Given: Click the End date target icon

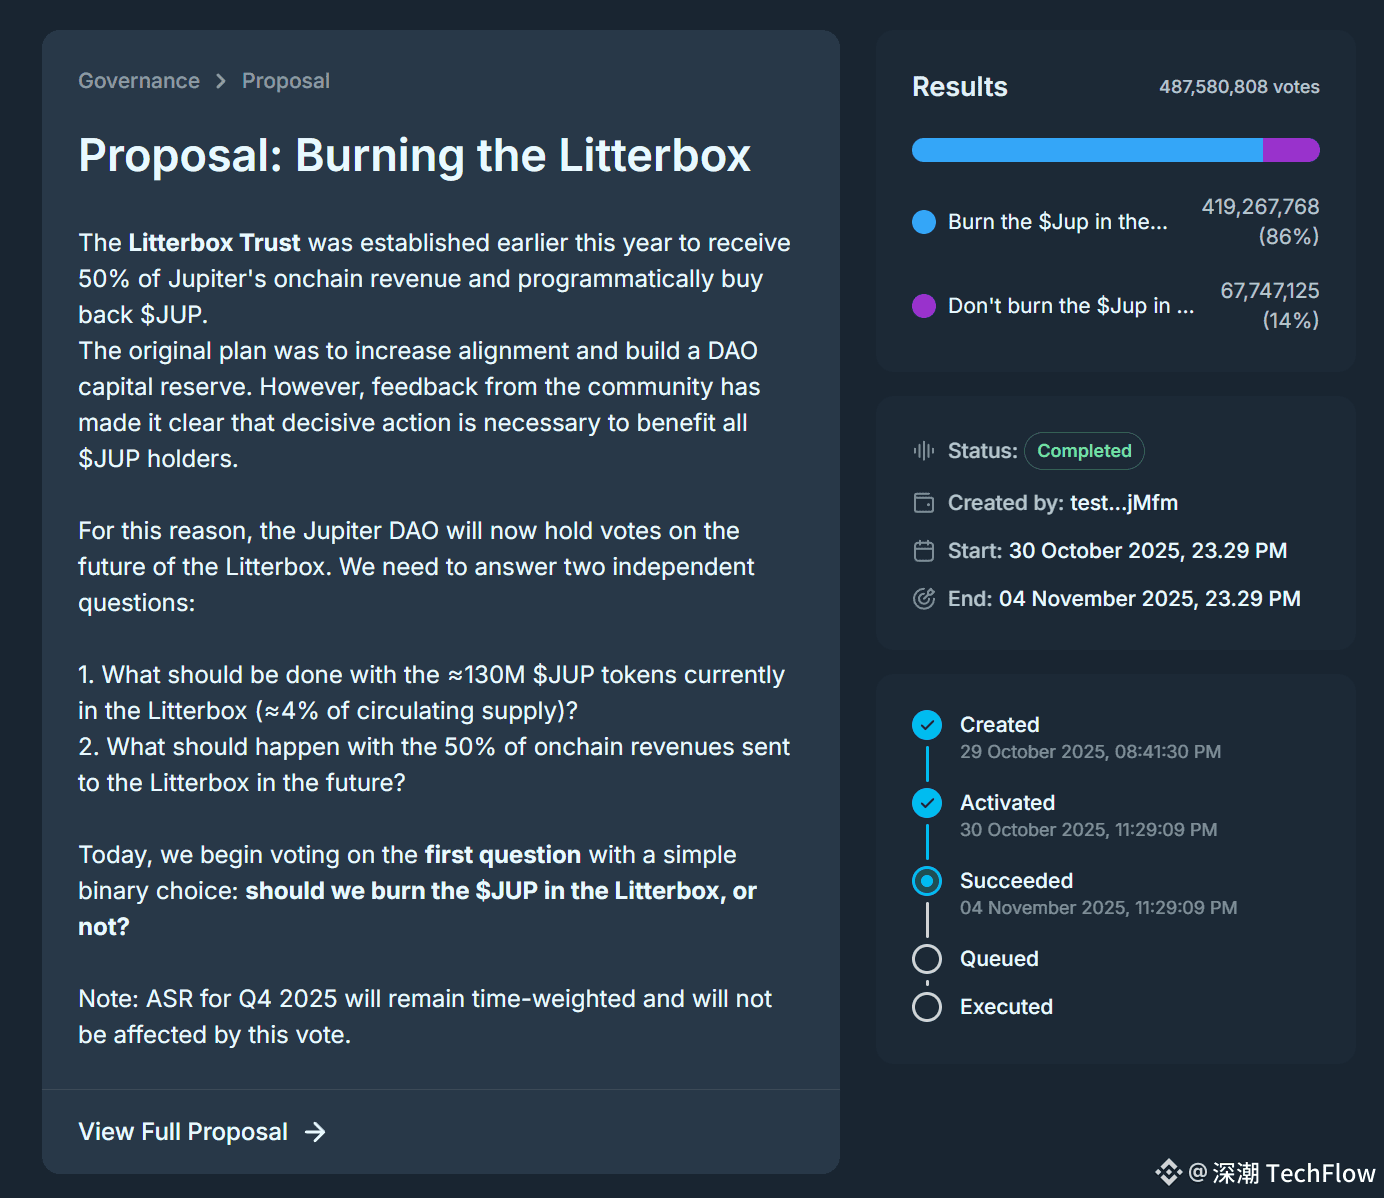Looking at the screenshot, I should click(924, 599).
